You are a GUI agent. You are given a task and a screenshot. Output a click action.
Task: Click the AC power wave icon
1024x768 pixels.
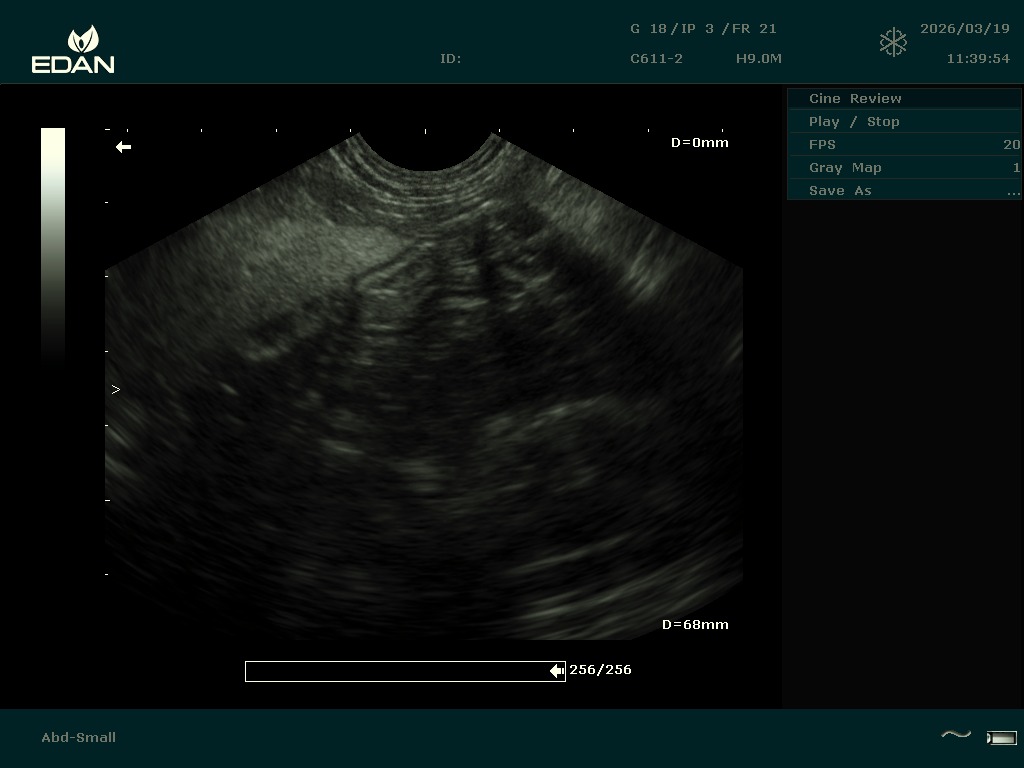(x=956, y=736)
